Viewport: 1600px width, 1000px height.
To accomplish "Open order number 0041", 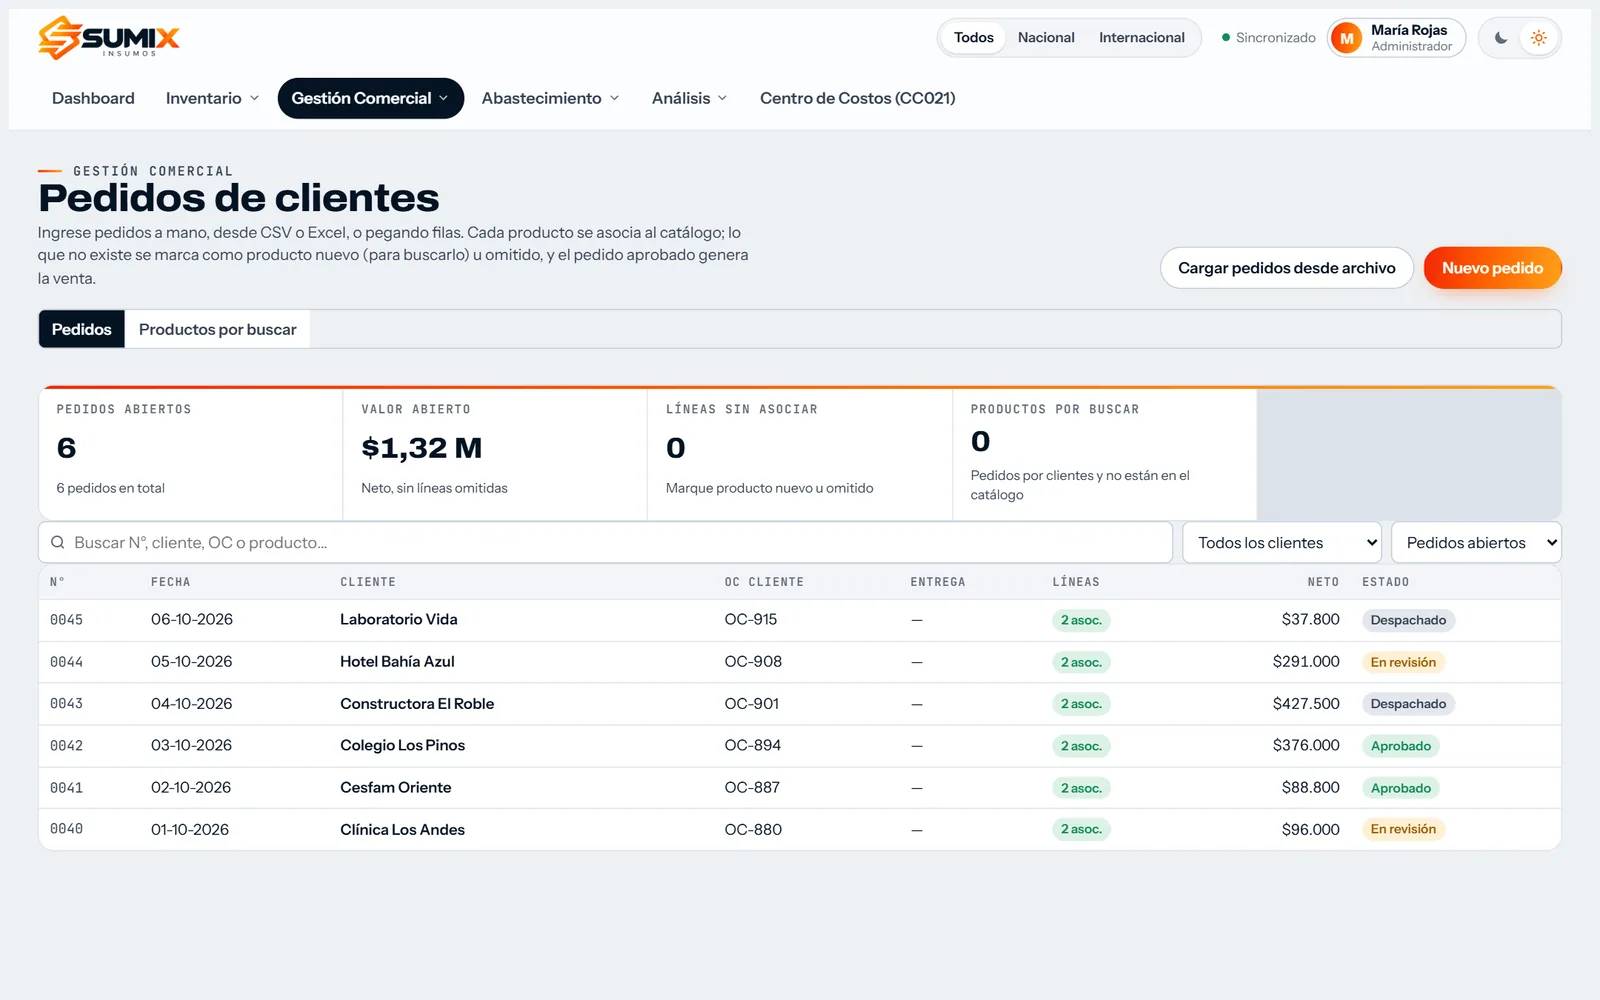I will (66, 788).
